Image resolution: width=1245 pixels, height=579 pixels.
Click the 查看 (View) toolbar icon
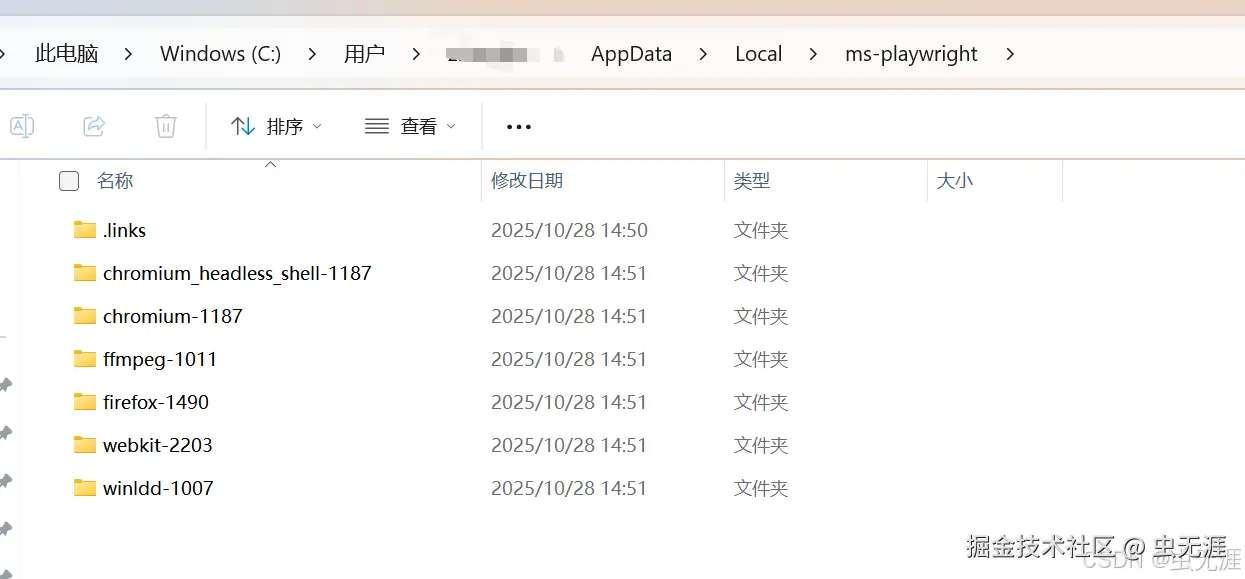tap(376, 125)
